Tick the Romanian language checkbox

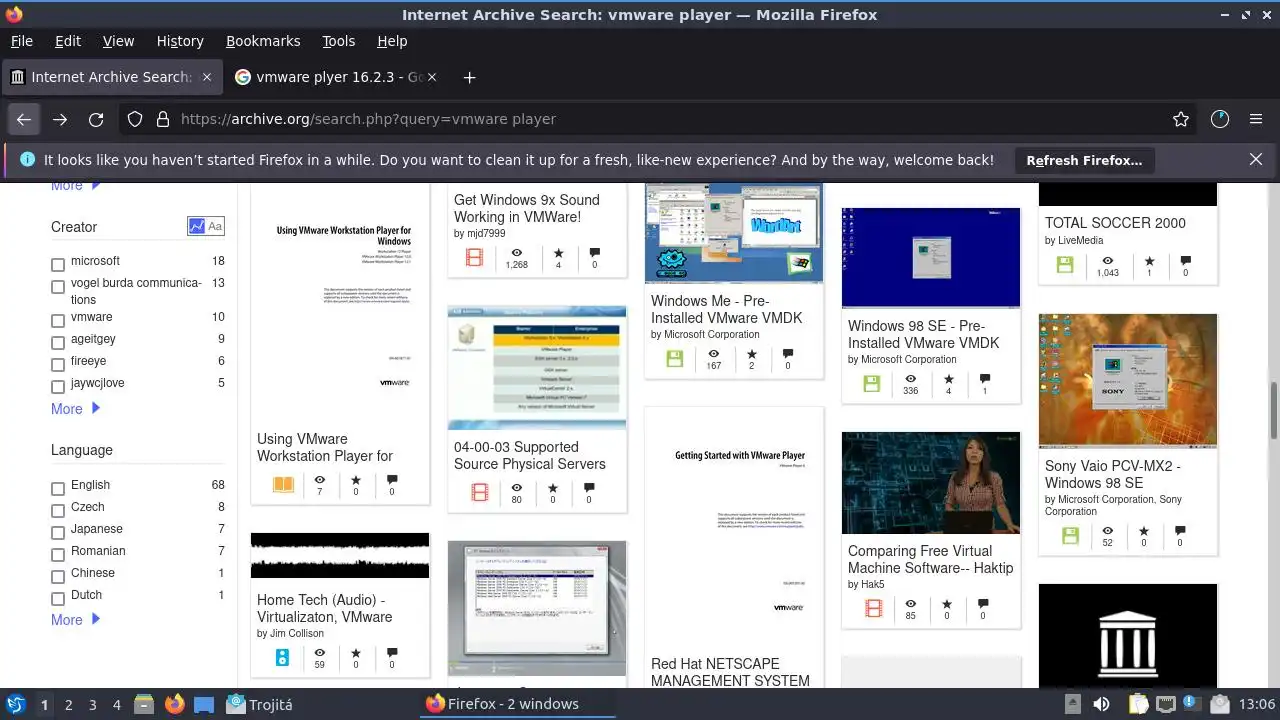(x=58, y=555)
